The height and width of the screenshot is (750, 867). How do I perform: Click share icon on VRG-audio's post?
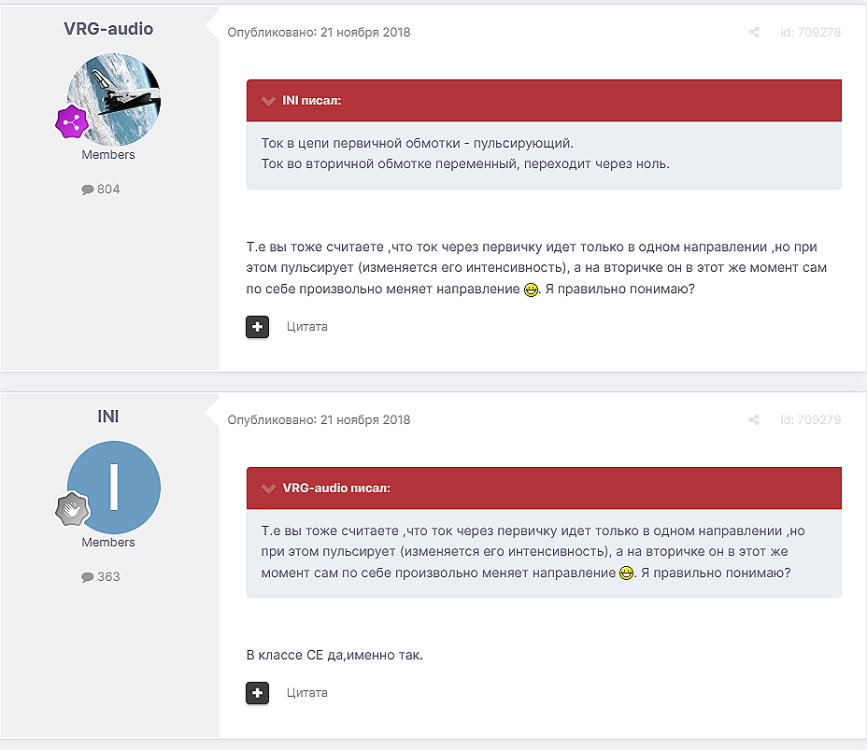(754, 33)
